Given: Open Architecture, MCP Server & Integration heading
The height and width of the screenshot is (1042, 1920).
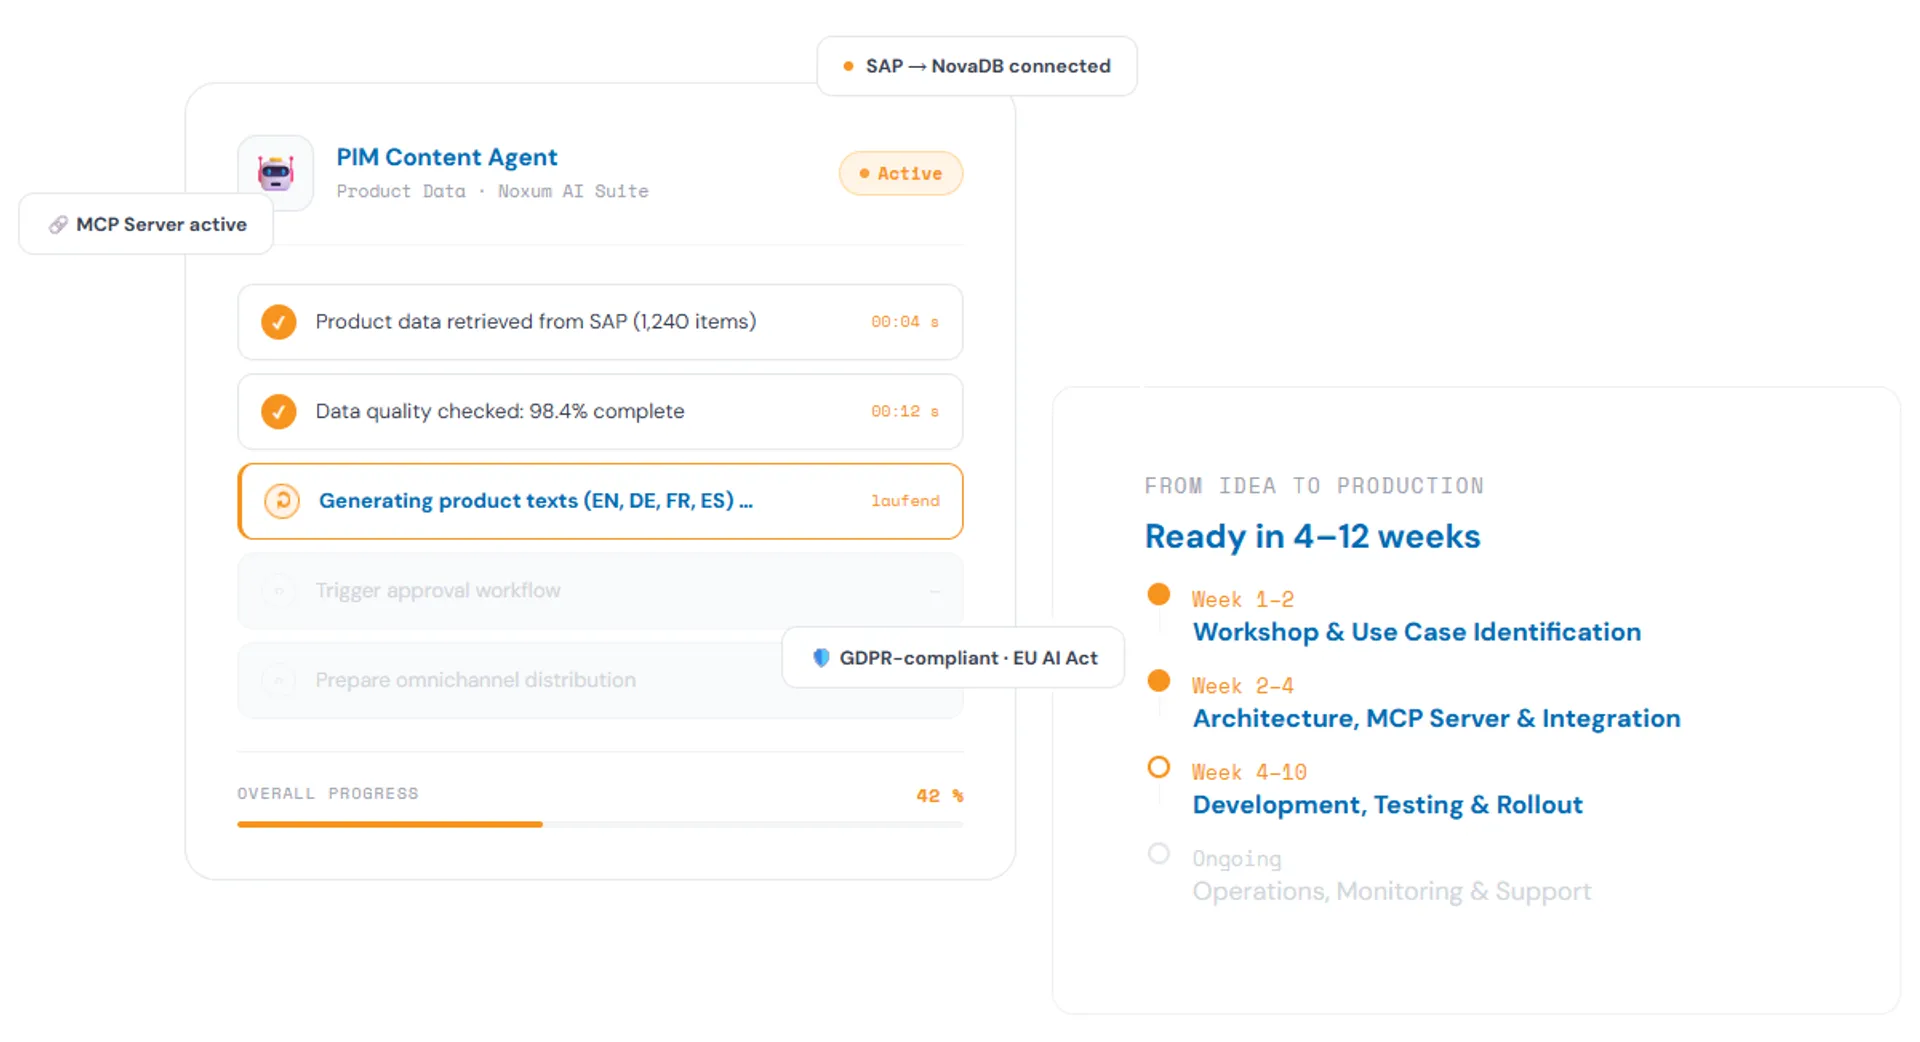Looking at the screenshot, I should click(1436, 719).
